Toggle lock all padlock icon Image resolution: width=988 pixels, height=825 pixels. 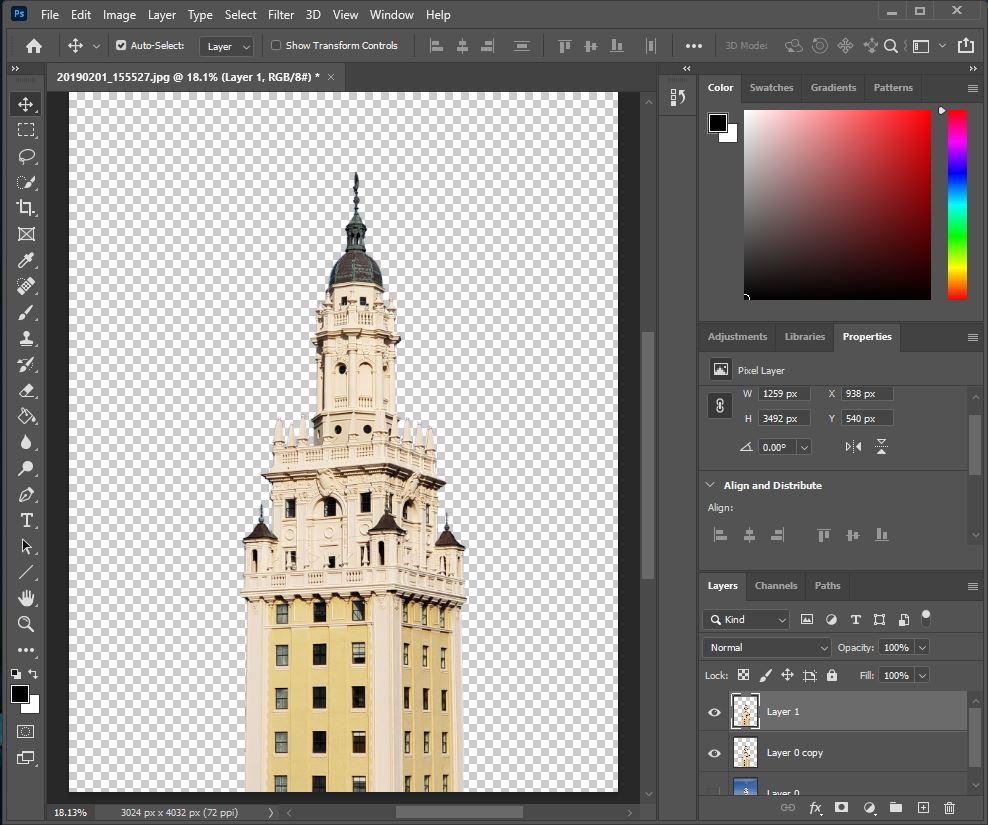pos(832,676)
